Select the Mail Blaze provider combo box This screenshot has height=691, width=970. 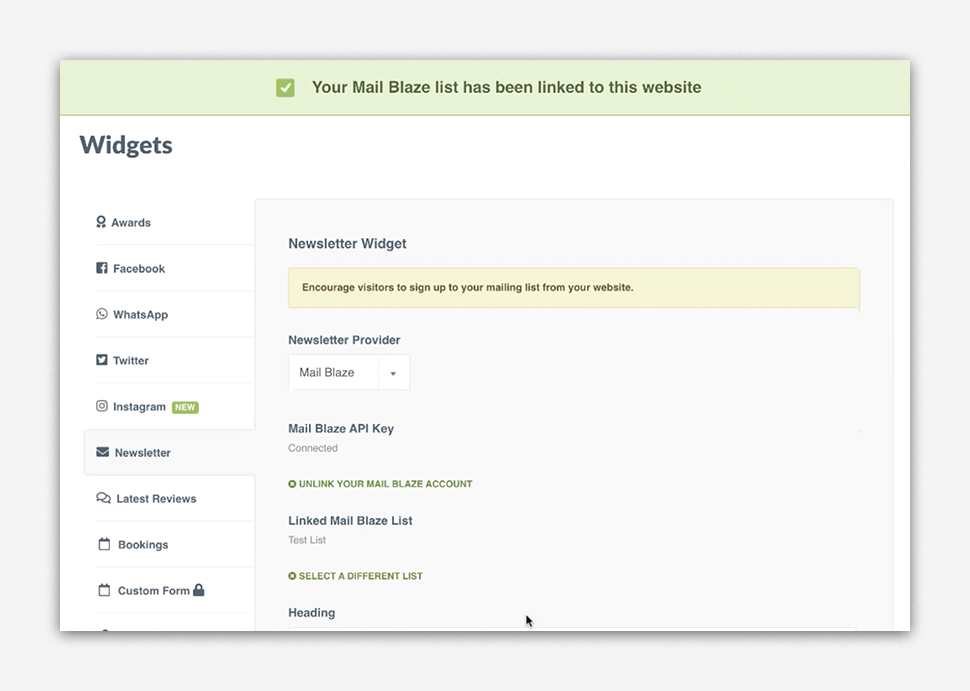point(333,373)
